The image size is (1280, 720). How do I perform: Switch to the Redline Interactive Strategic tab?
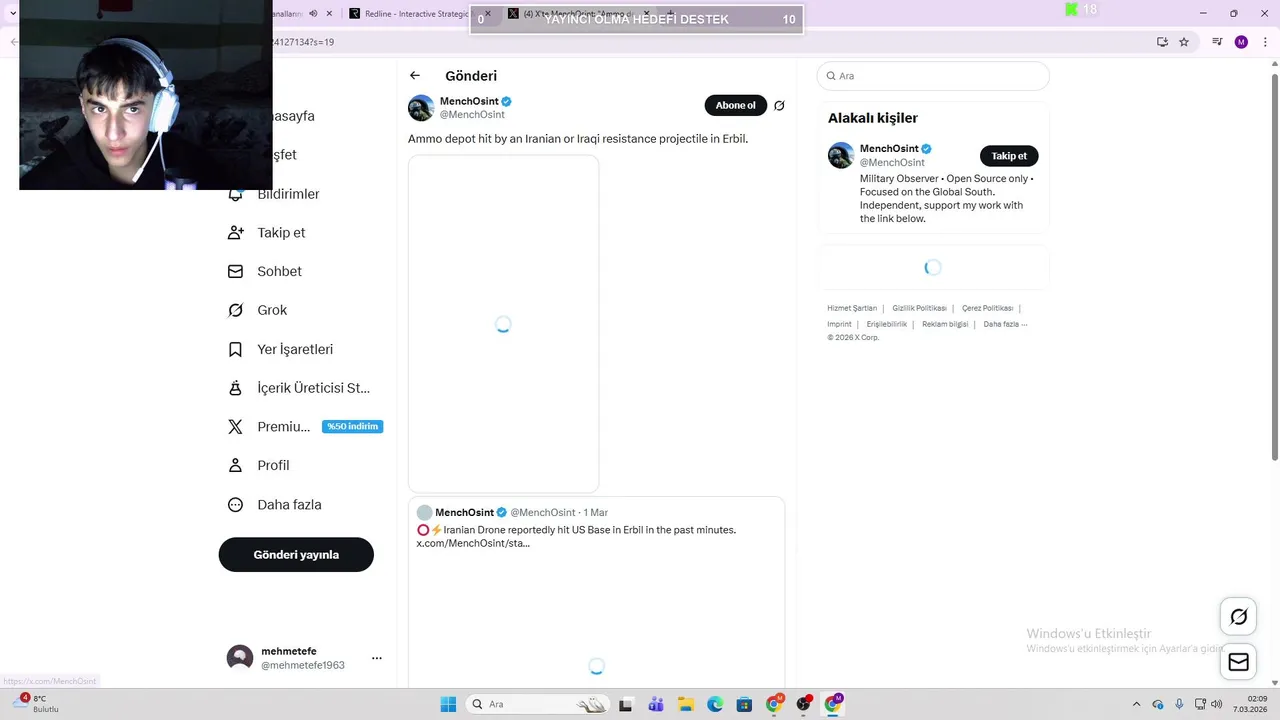[420, 14]
